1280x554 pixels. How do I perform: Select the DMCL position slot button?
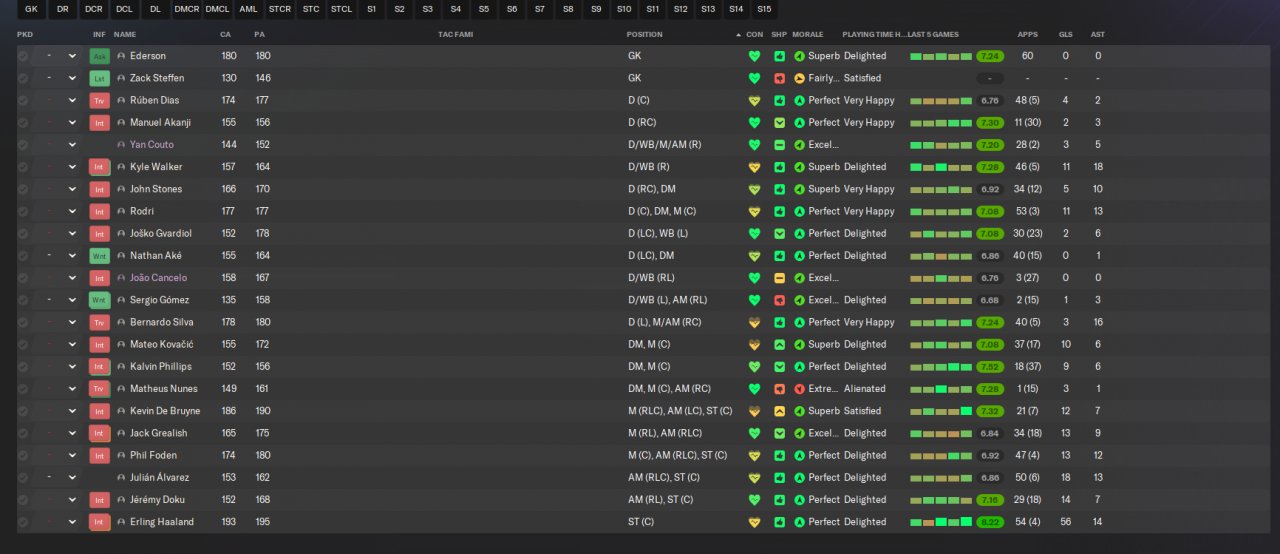point(218,9)
